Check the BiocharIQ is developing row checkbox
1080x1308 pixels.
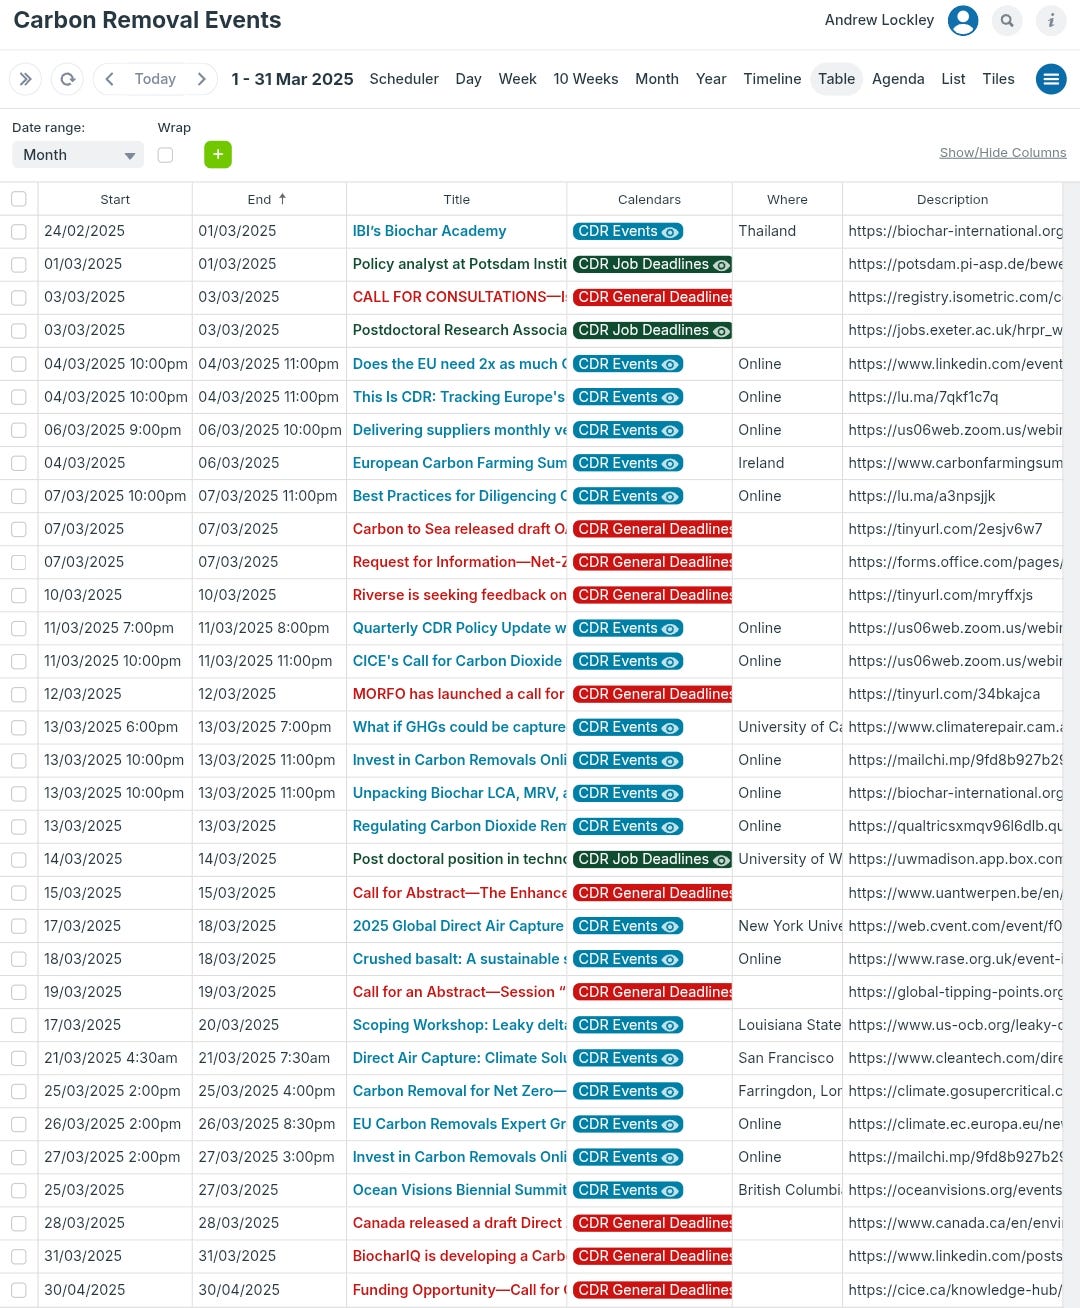tap(19, 1256)
